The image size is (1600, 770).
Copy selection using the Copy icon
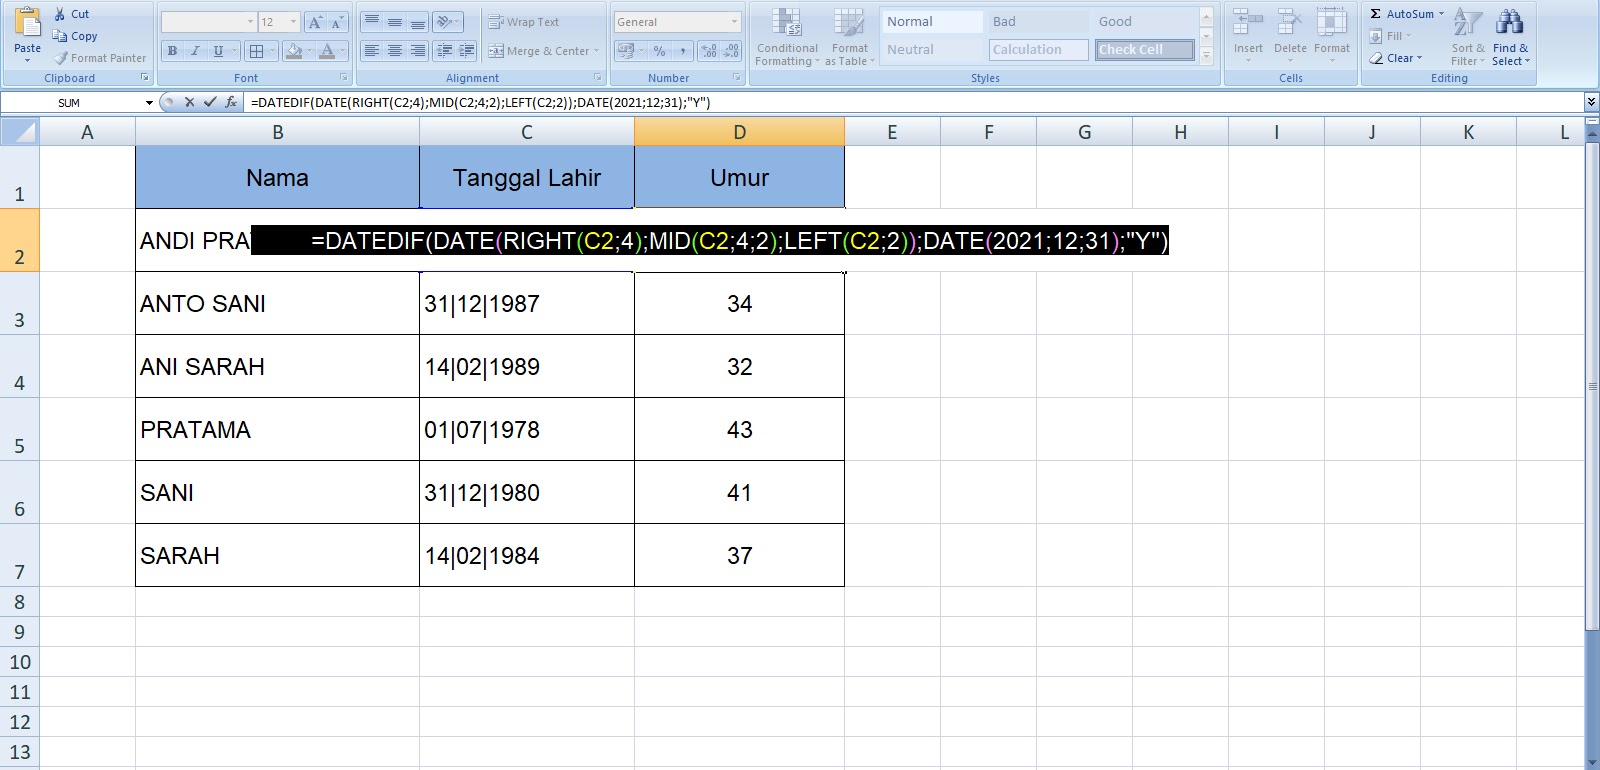point(60,36)
